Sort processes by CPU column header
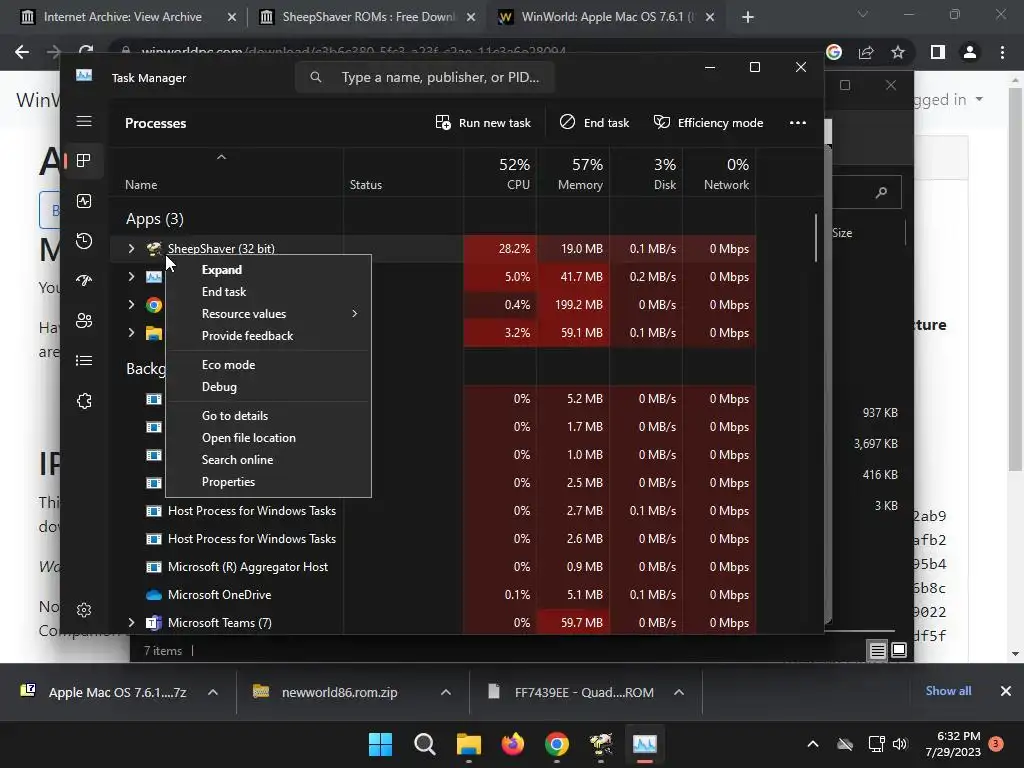The image size is (1024, 768). 500,173
